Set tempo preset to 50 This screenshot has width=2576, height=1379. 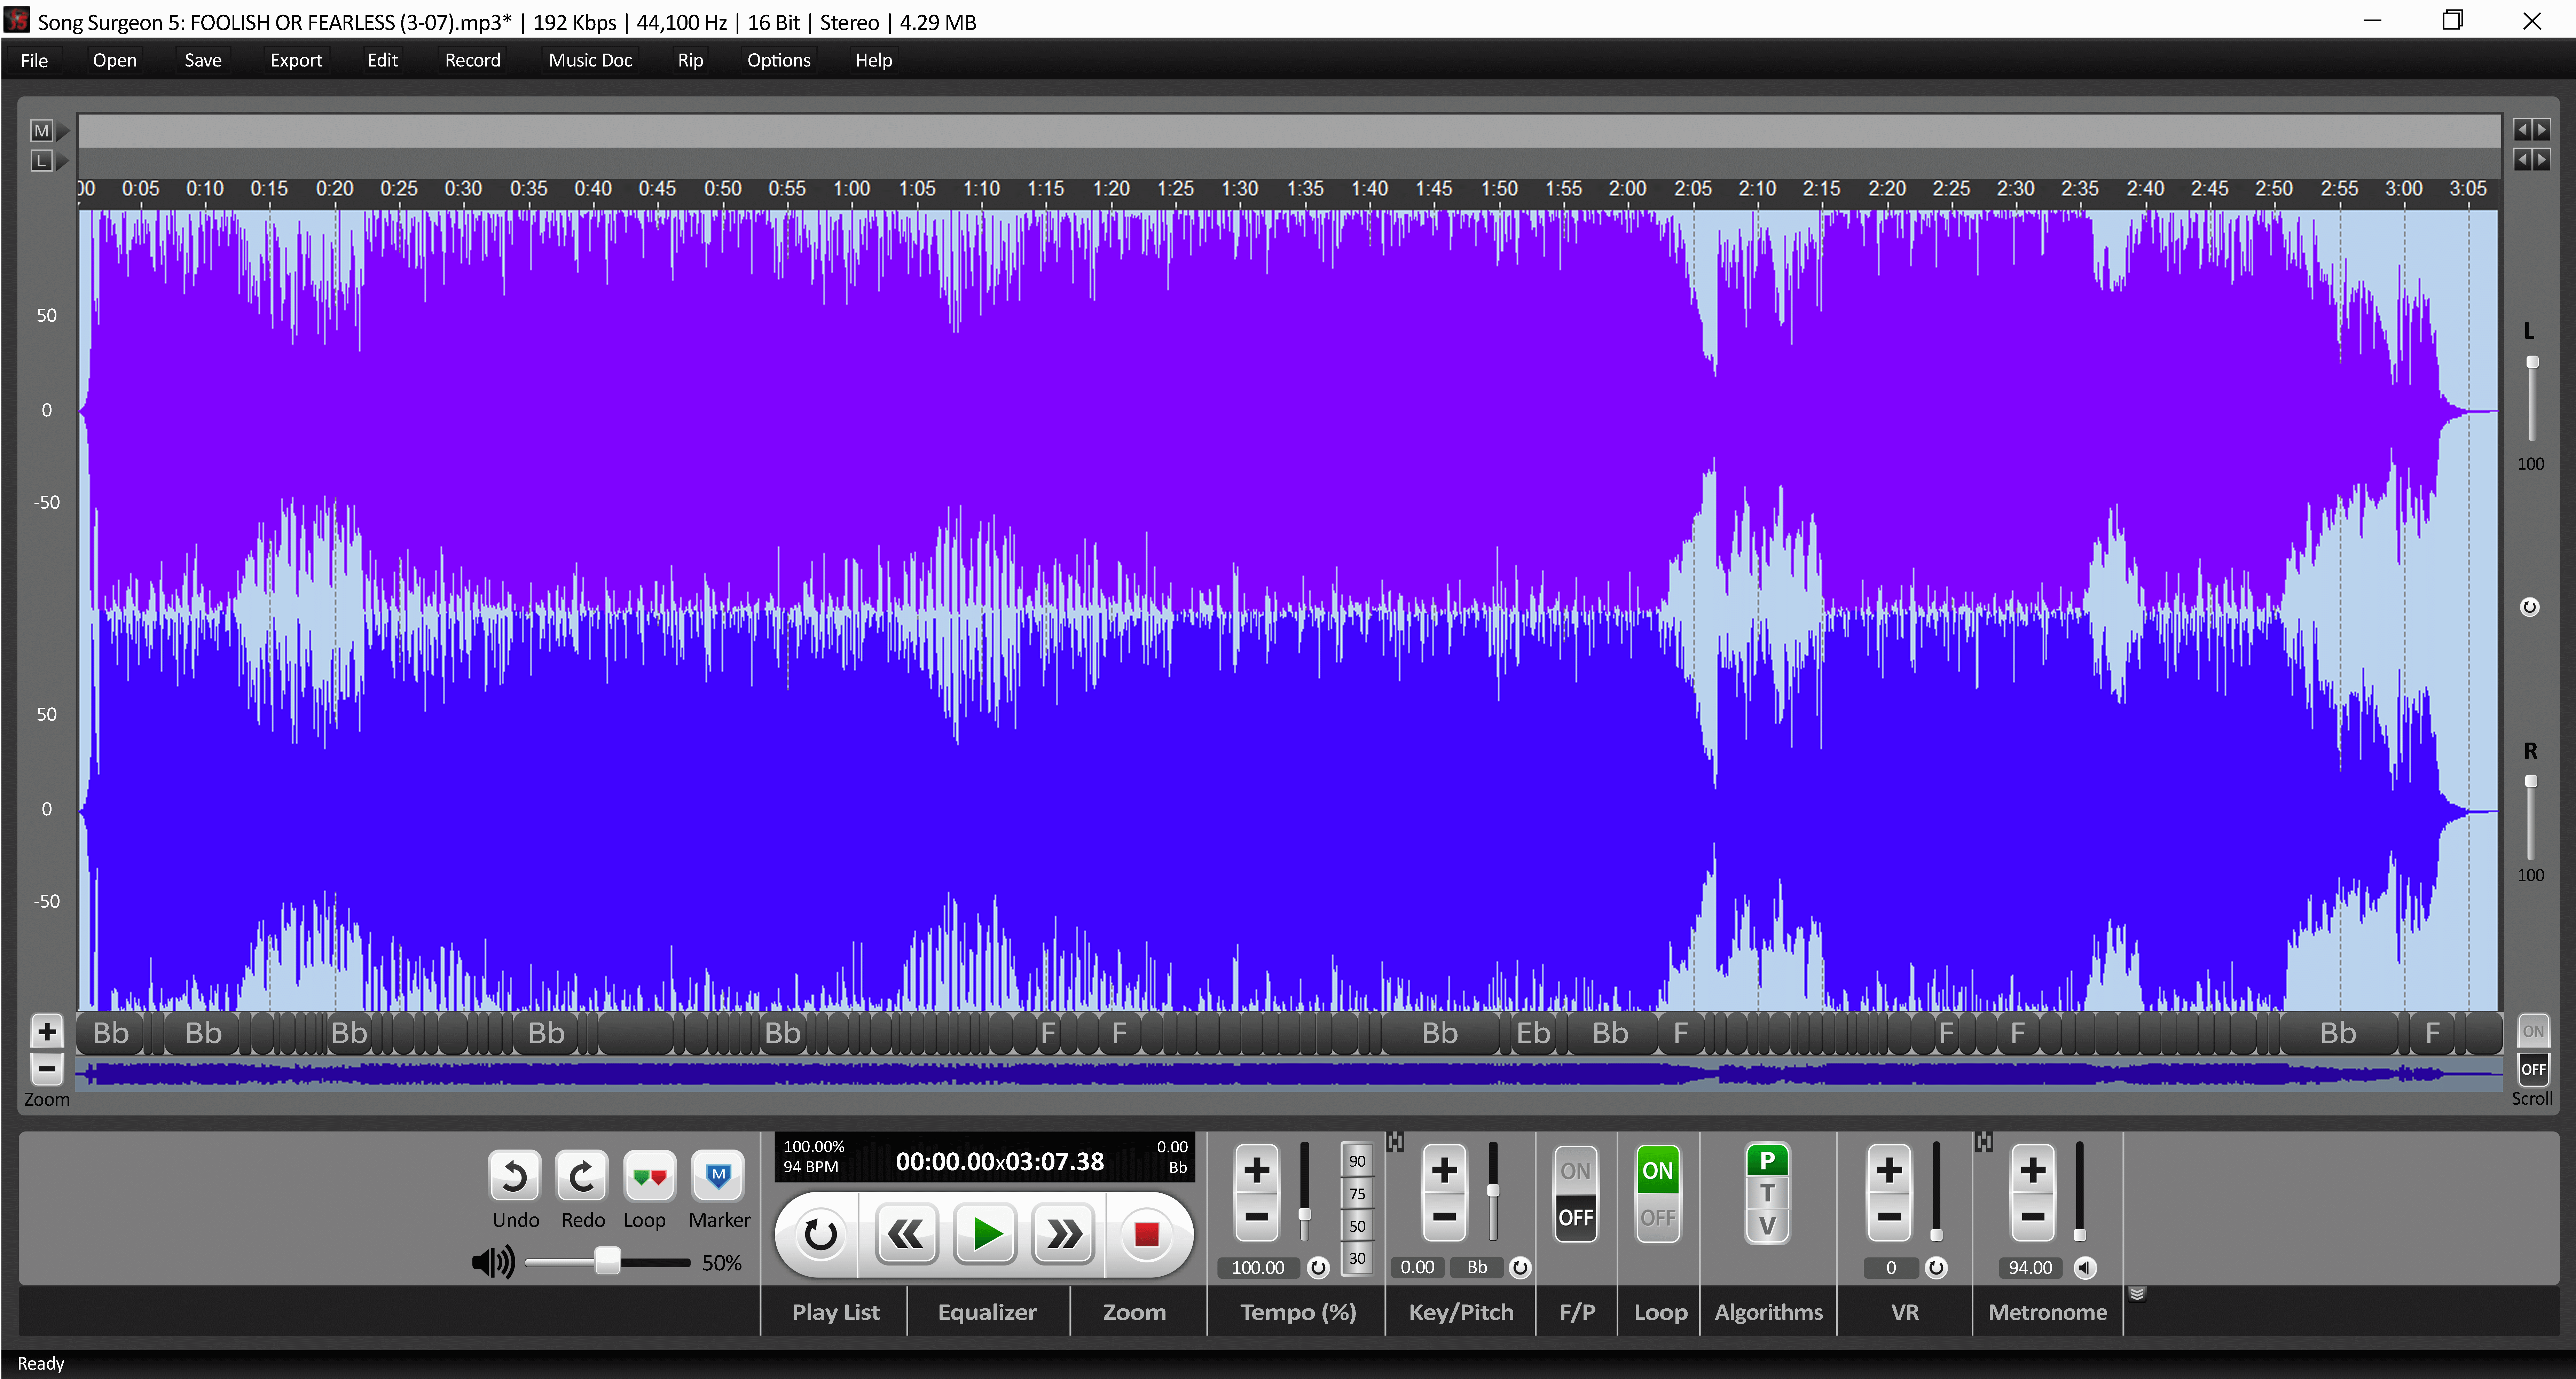click(1357, 1226)
